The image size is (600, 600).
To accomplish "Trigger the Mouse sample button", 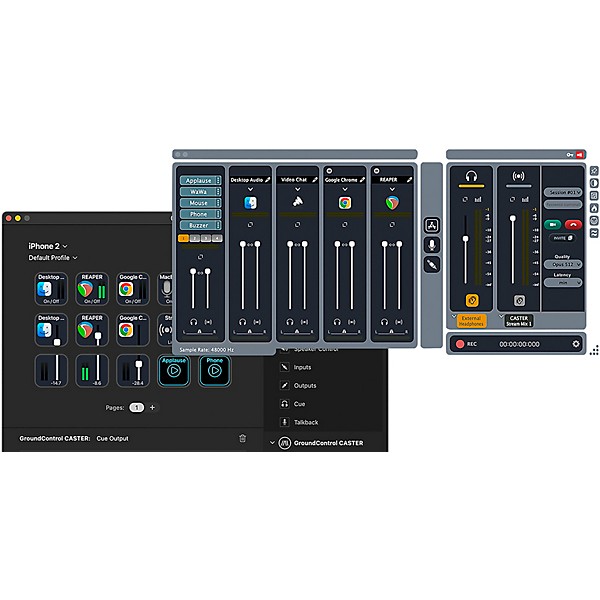I will [x=198, y=203].
